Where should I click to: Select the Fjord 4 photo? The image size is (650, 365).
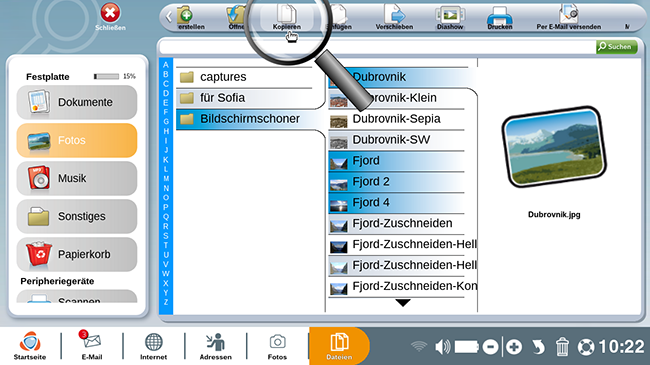click(x=397, y=203)
